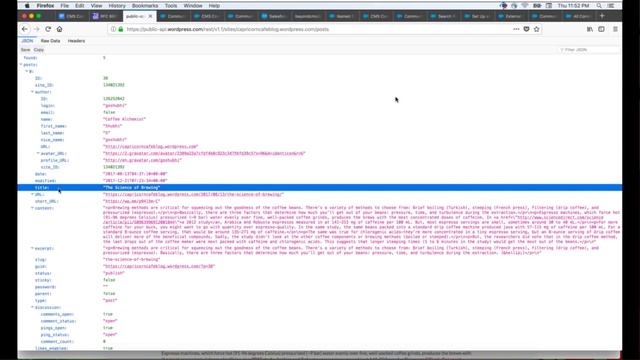This screenshot has width=640, height=360.
Task: Open the Bookmarks menu
Action: 145,6
